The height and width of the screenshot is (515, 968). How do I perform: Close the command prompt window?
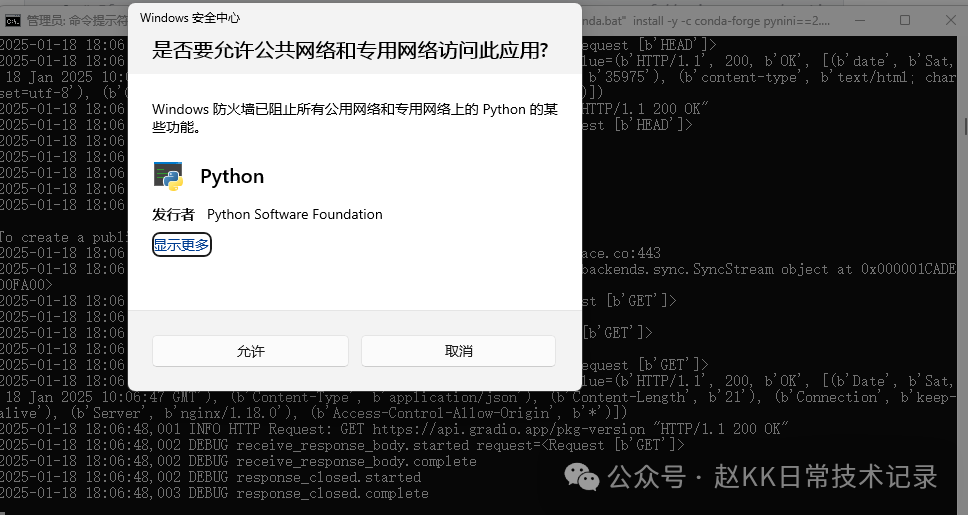951,20
